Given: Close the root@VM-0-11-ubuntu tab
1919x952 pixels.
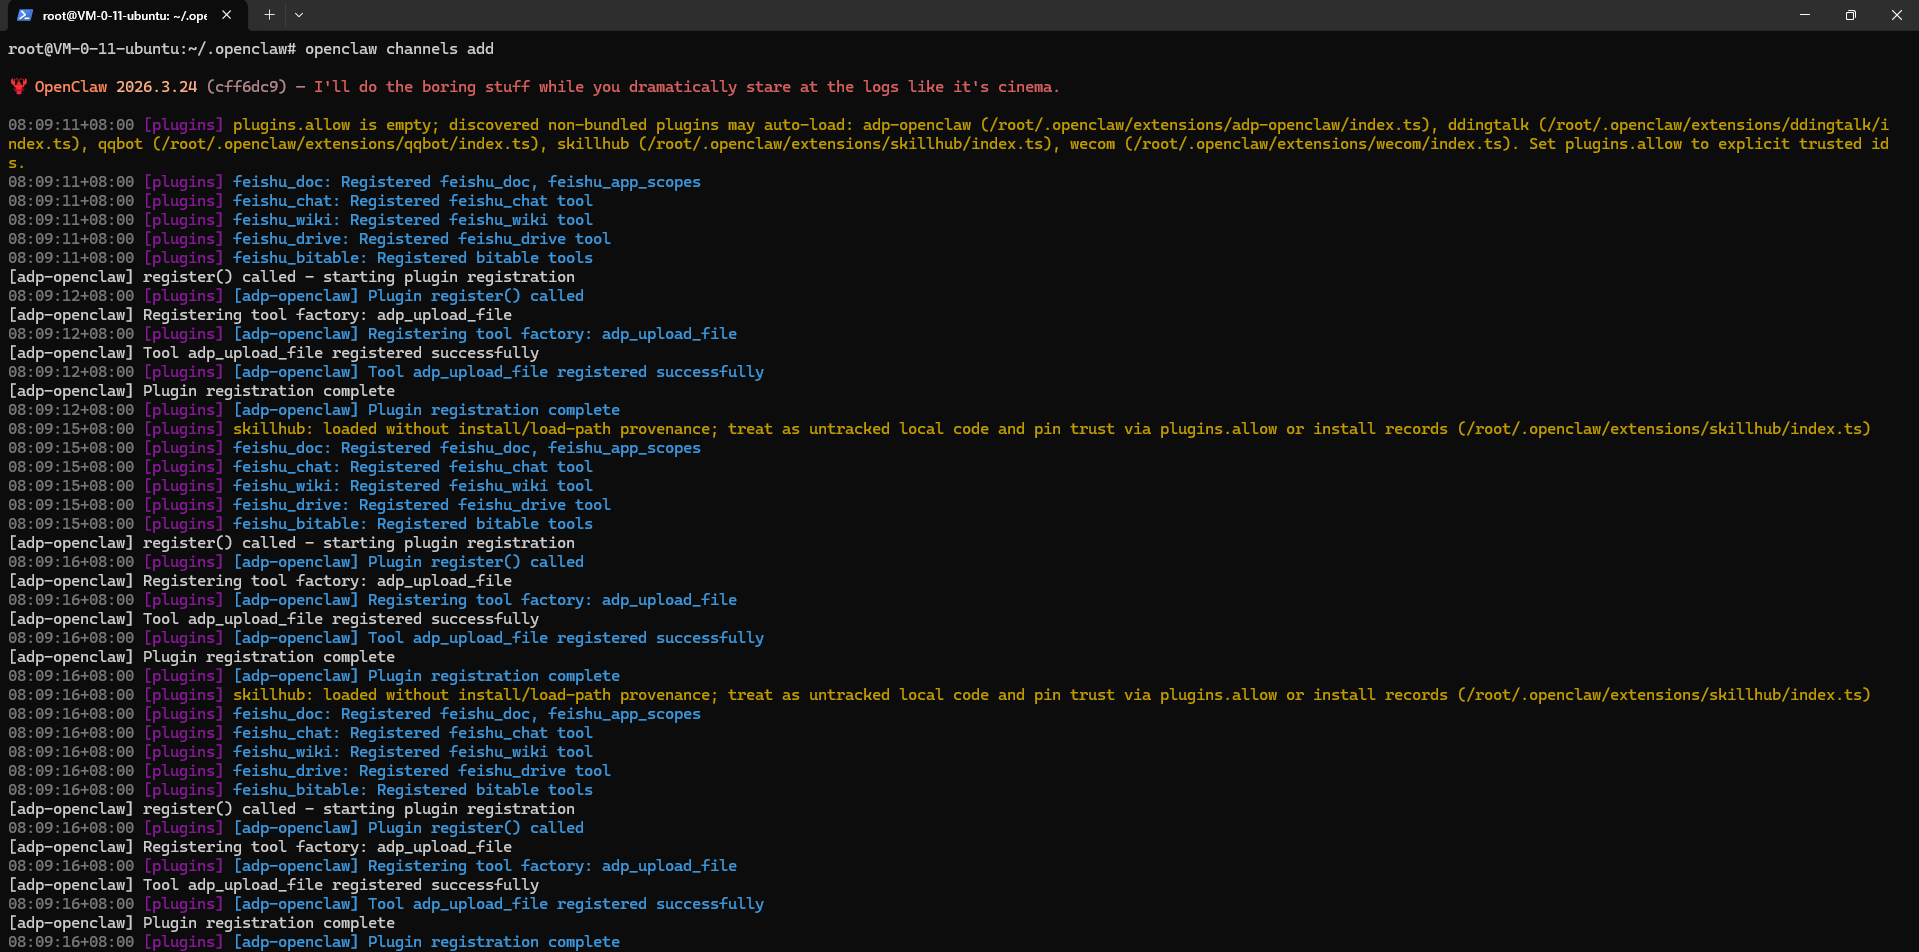Looking at the screenshot, I should tap(227, 15).
